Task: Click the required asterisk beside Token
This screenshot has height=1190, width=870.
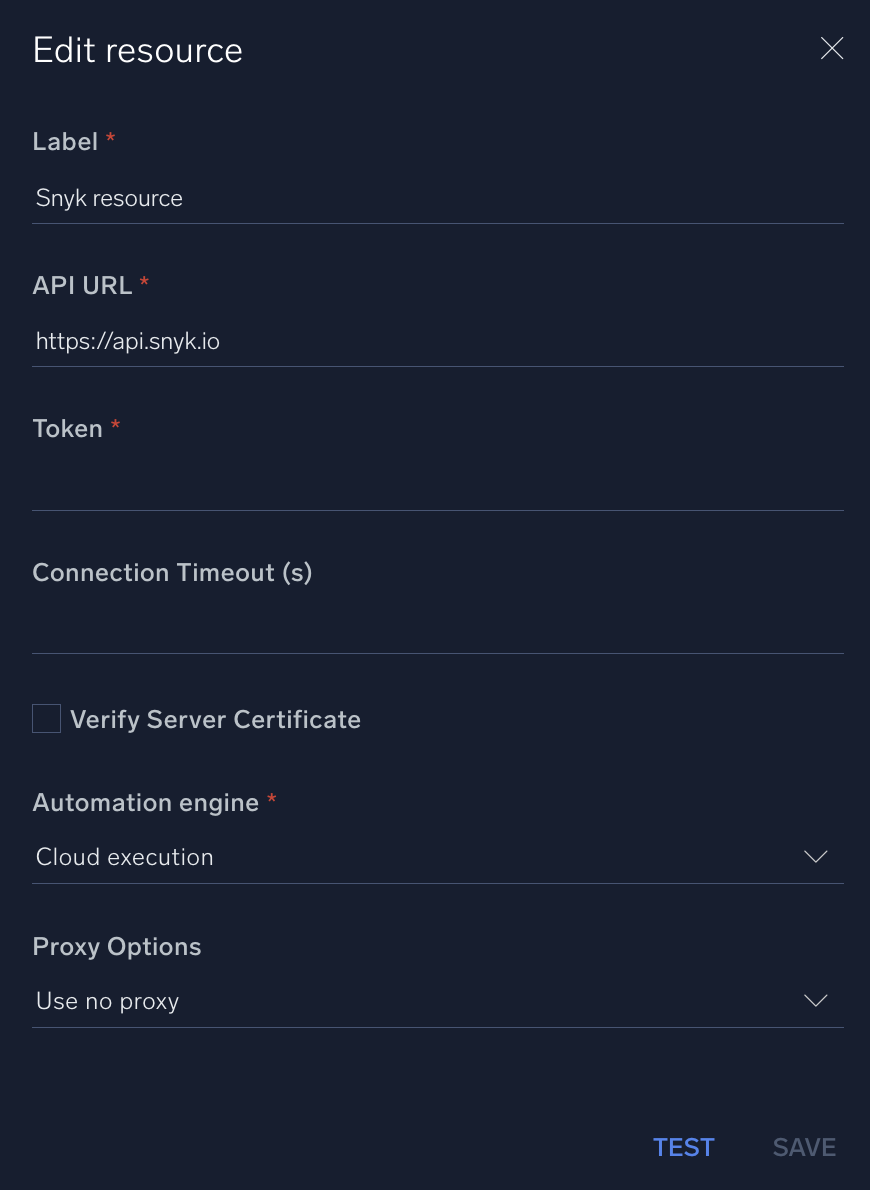Action: 114,425
